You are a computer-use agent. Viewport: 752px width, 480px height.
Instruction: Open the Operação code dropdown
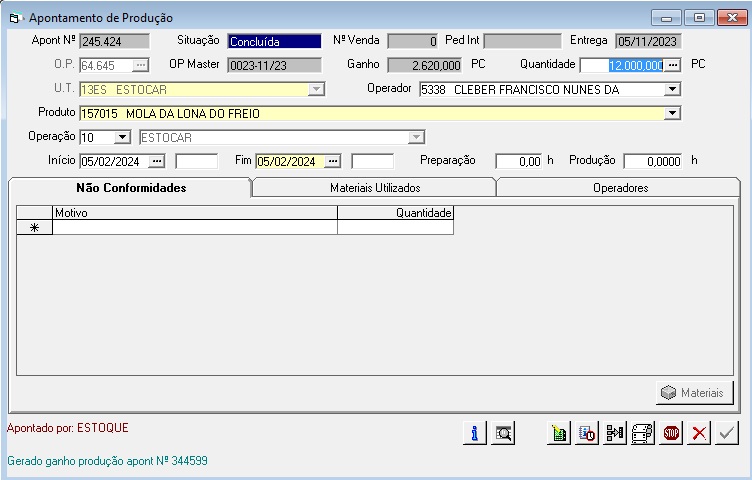click(x=123, y=137)
